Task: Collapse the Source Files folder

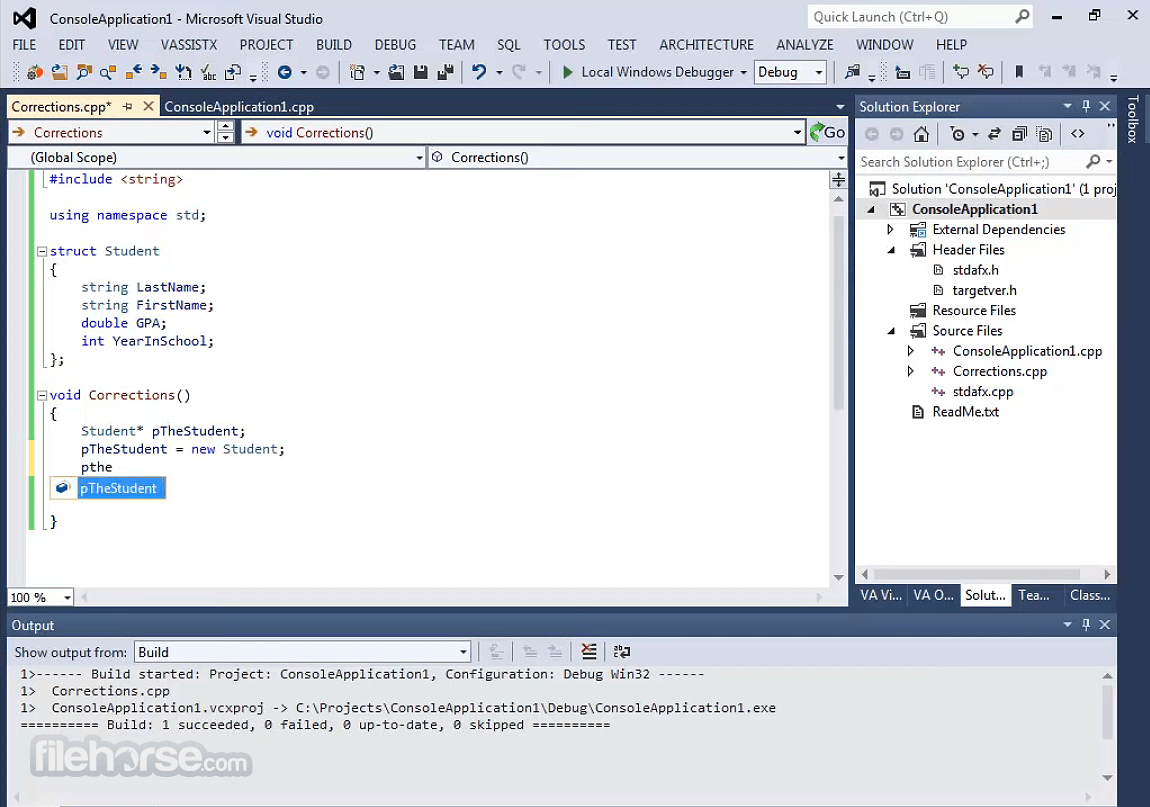Action: click(891, 331)
